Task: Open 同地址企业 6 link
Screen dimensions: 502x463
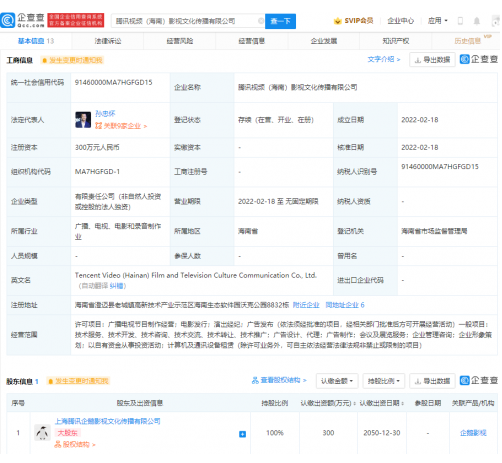Action: coord(345,305)
